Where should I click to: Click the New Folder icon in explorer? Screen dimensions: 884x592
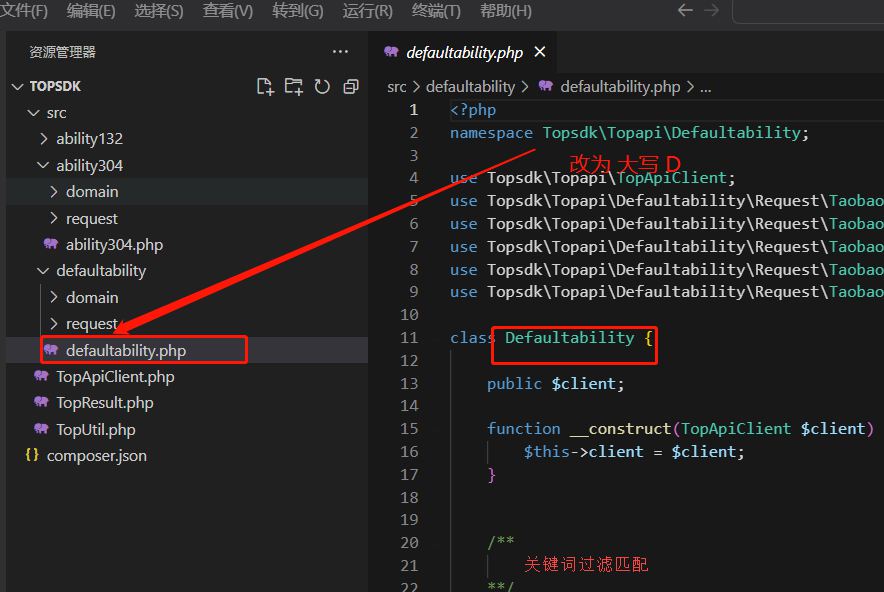pyautogui.click(x=293, y=86)
